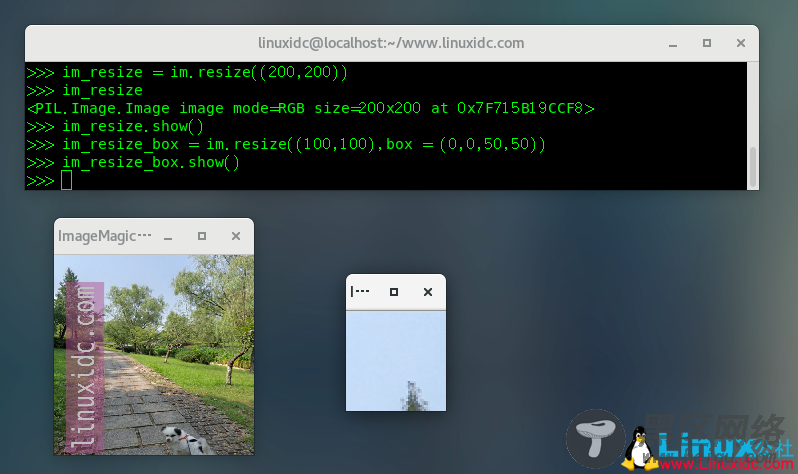Image resolution: width=798 pixels, height=474 pixels.
Task: Close the ImageMagick window
Action: pyautogui.click(x=236, y=236)
